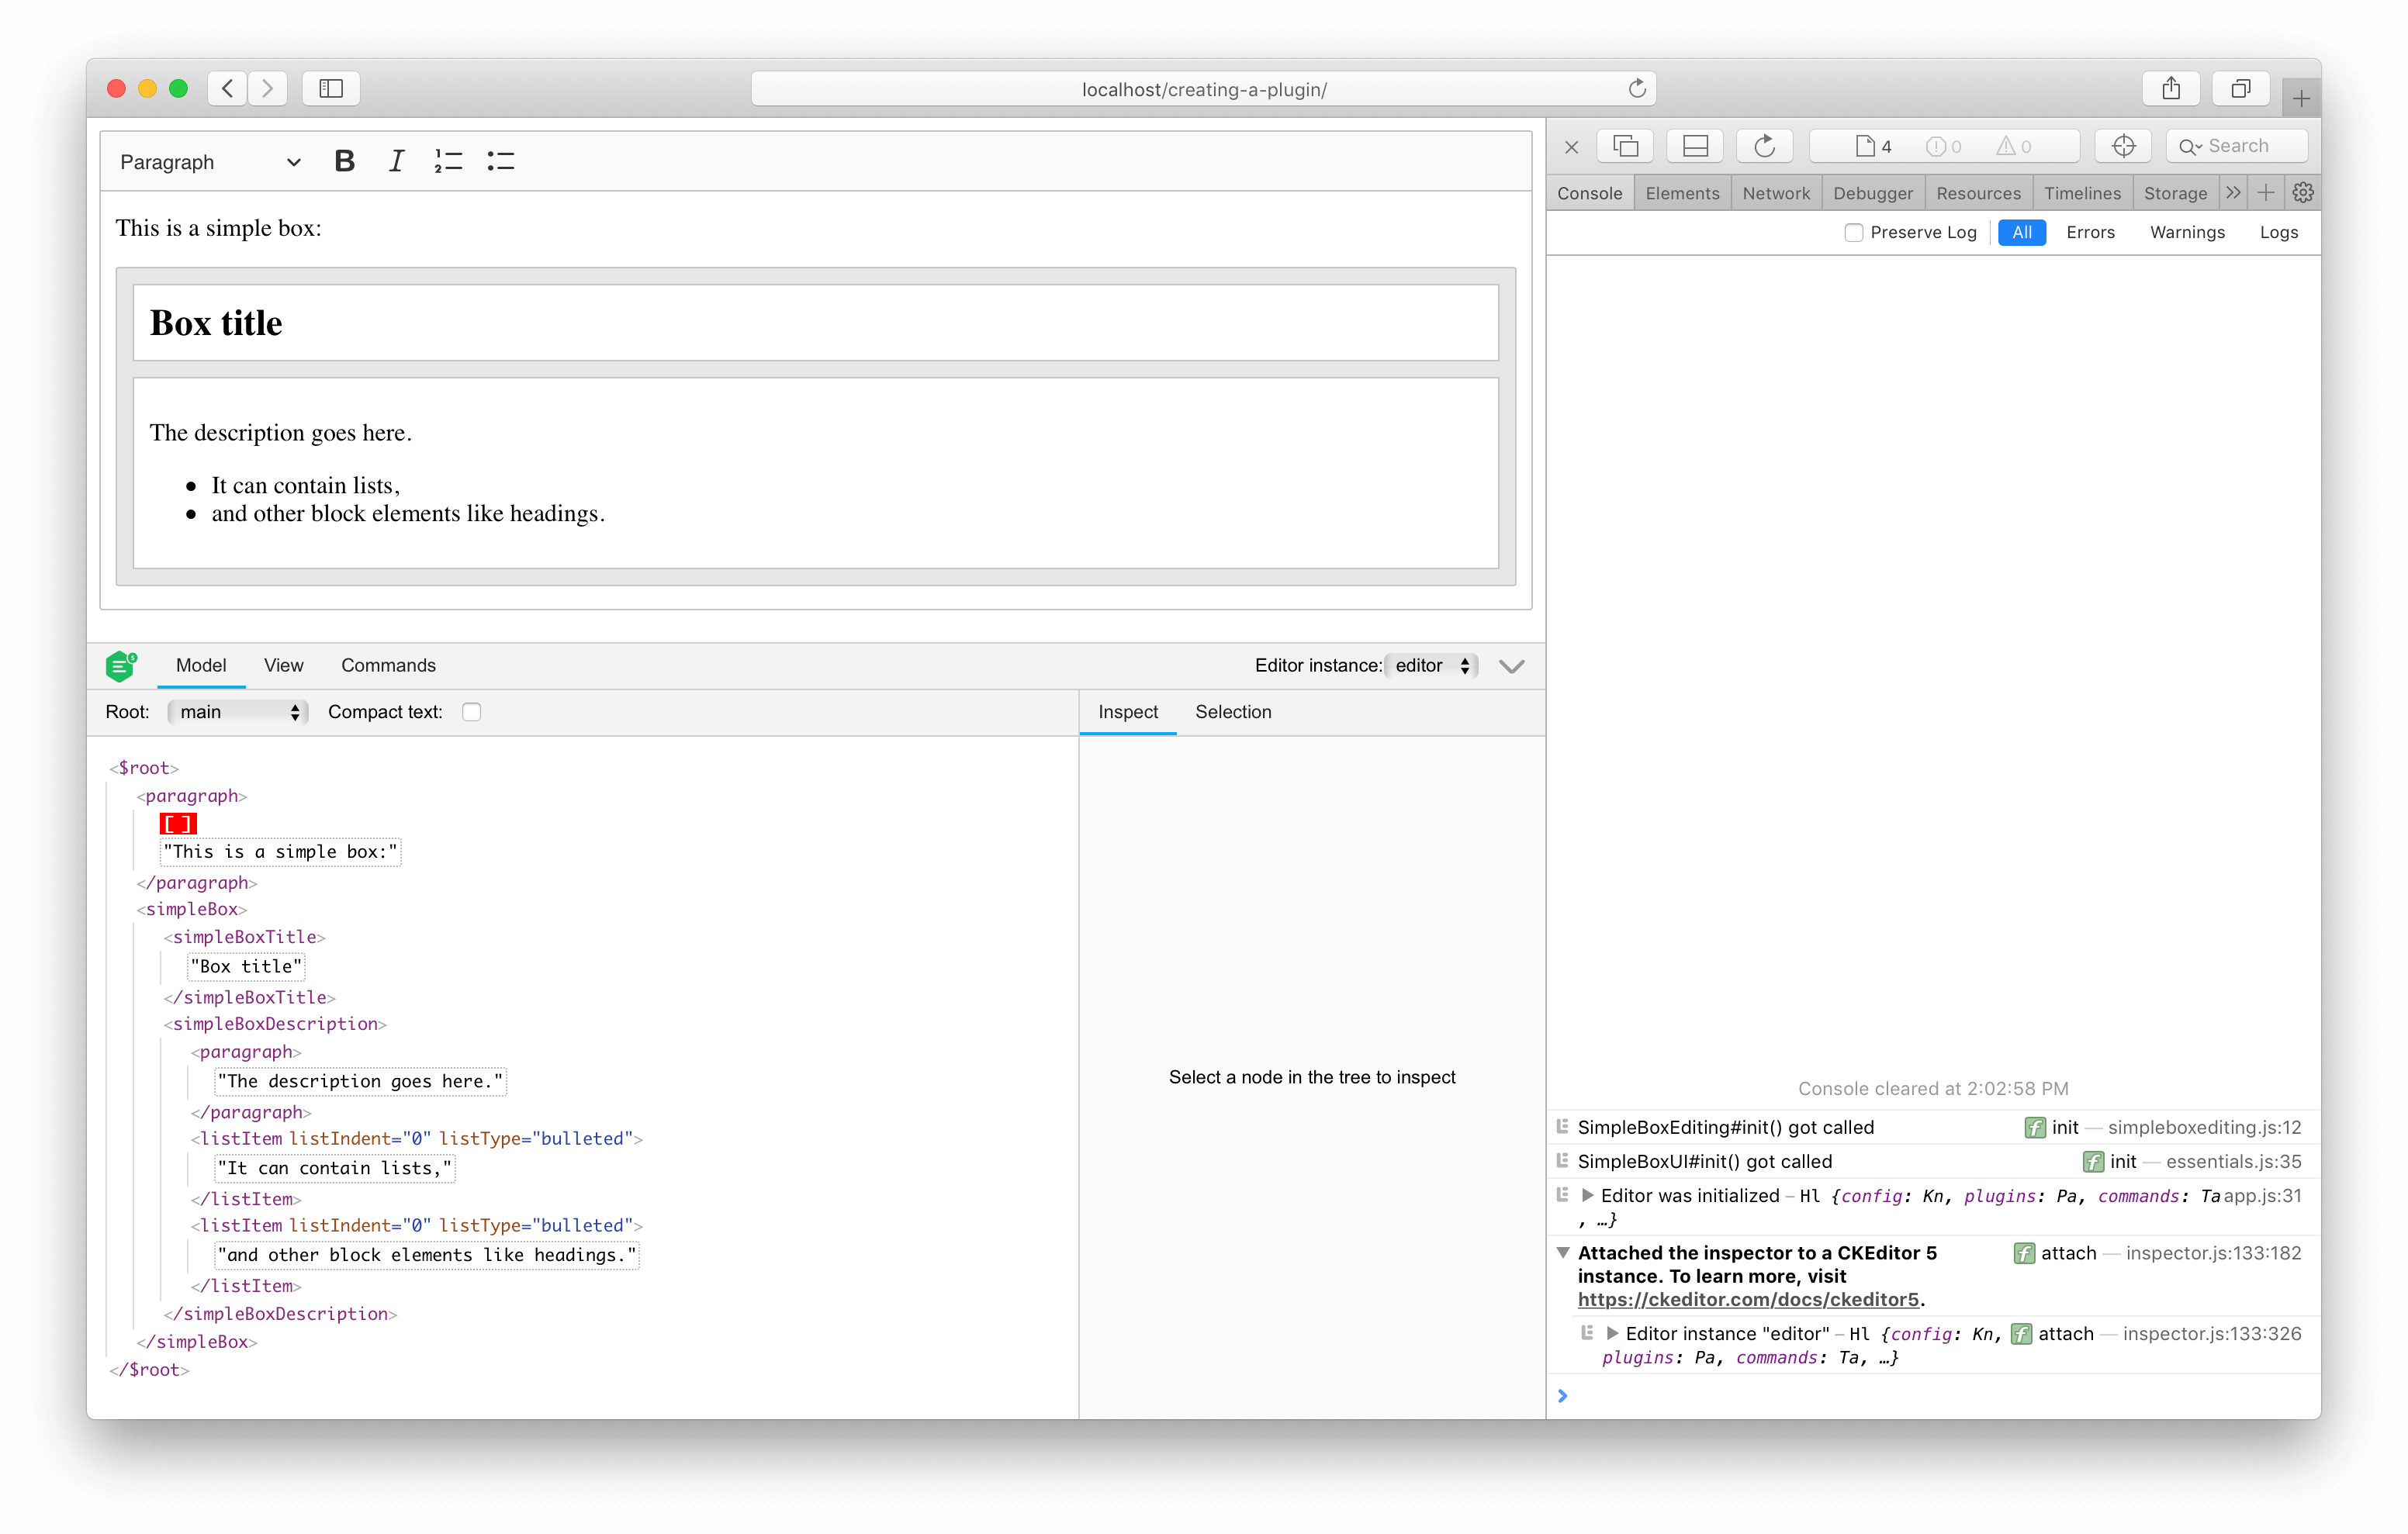Click the Italic formatting icon
The image size is (2408, 1534).
393,161
